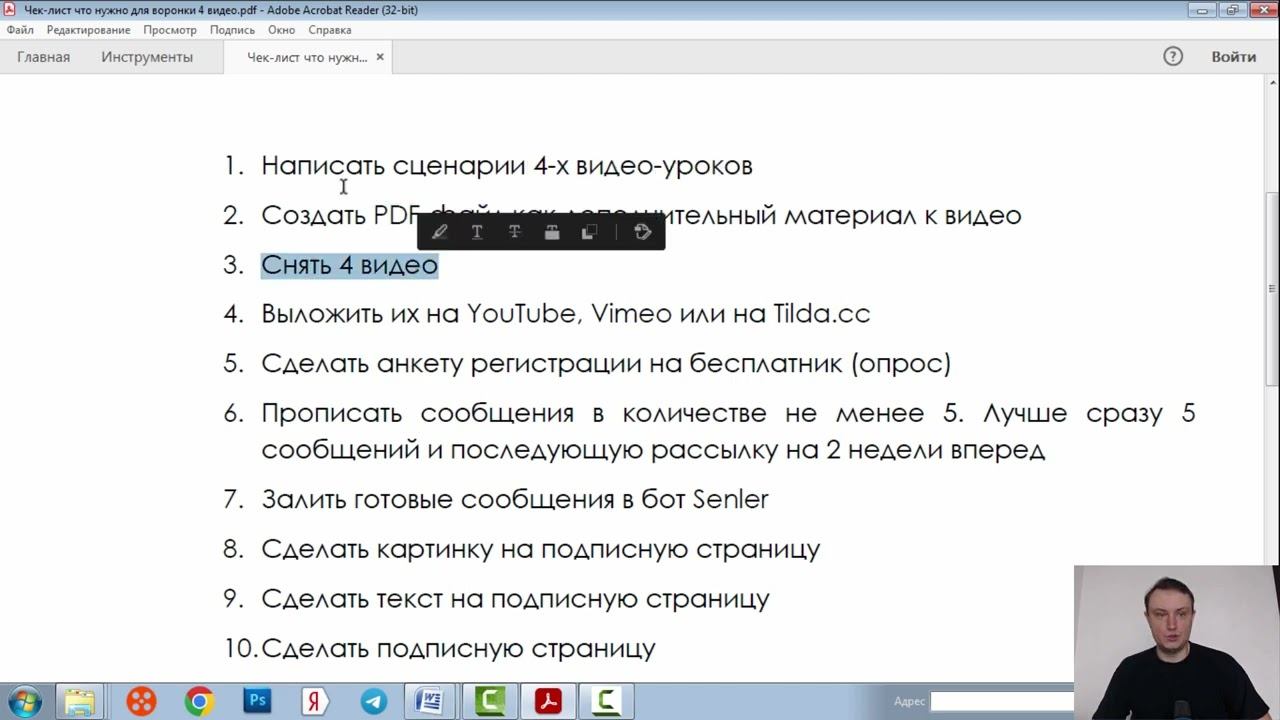This screenshot has height=720, width=1280.
Task: Close the Чек-лист document tab
Action: coord(380,57)
